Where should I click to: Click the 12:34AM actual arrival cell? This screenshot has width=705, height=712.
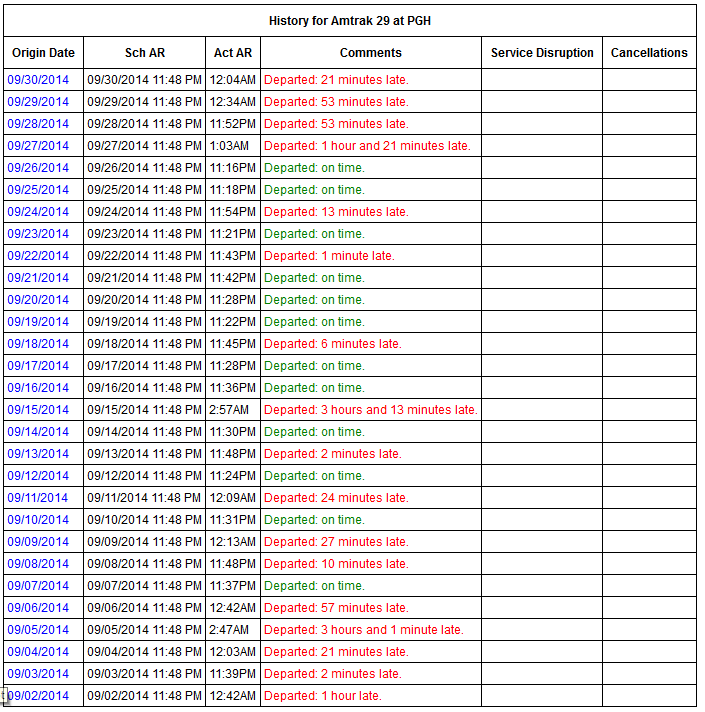232,102
